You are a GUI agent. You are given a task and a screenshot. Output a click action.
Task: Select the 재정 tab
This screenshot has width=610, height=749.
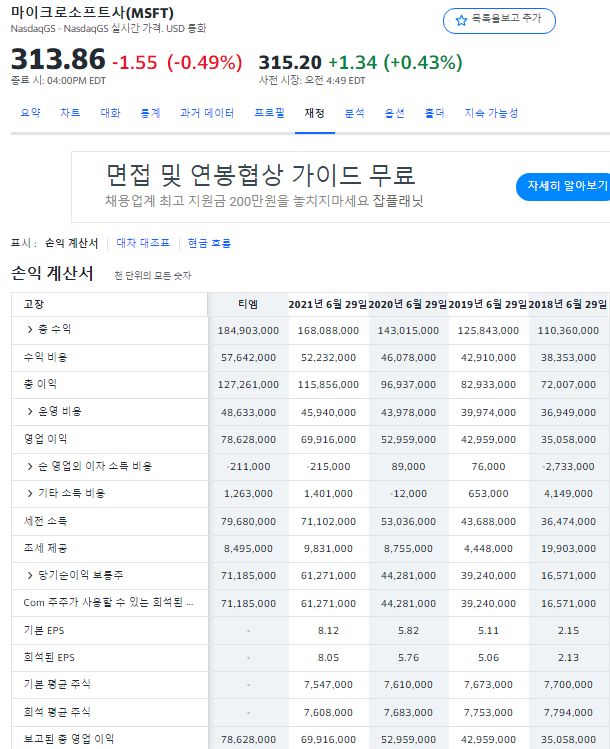(315, 113)
